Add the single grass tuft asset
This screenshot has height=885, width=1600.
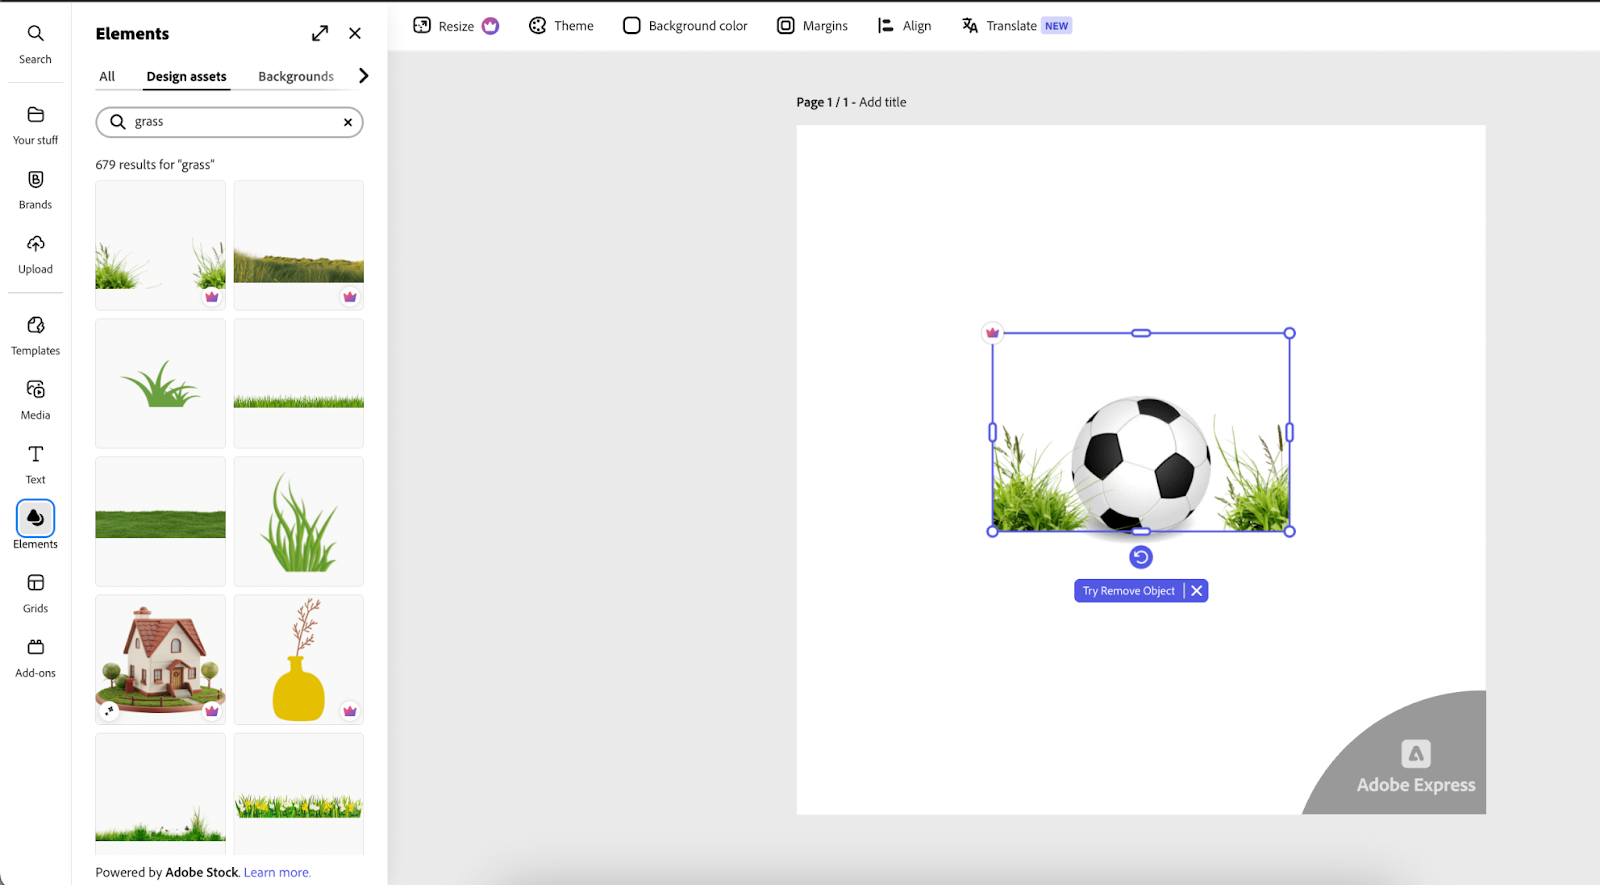(x=160, y=383)
